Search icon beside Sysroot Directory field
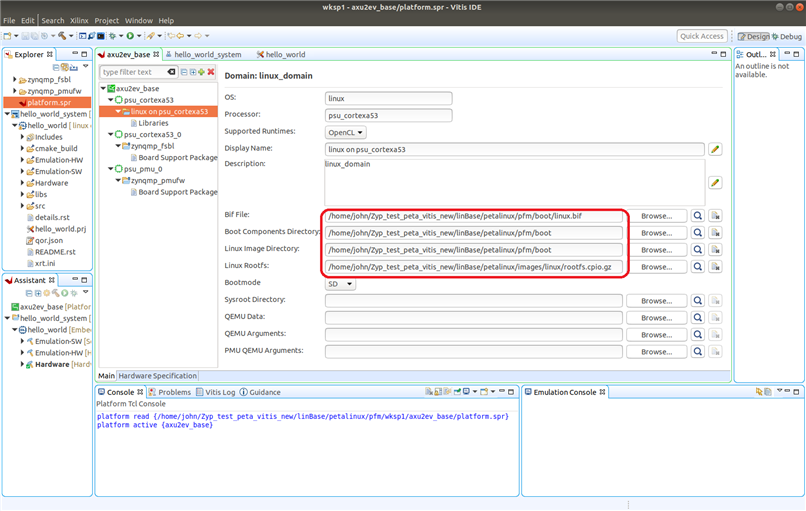 [x=698, y=301]
